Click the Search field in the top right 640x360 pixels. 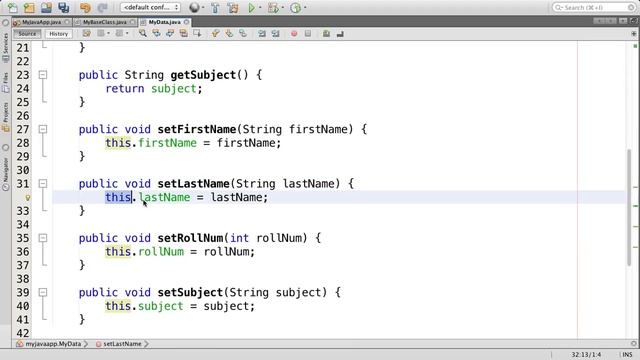[x=594, y=7]
